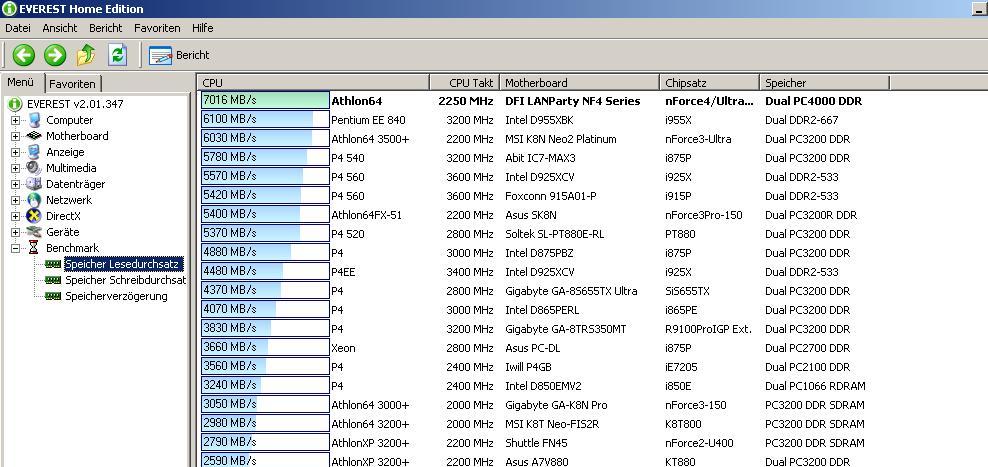Select the Multimedia icon in tree
The height and width of the screenshot is (467, 988).
pyautogui.click(x=34, y=168)
